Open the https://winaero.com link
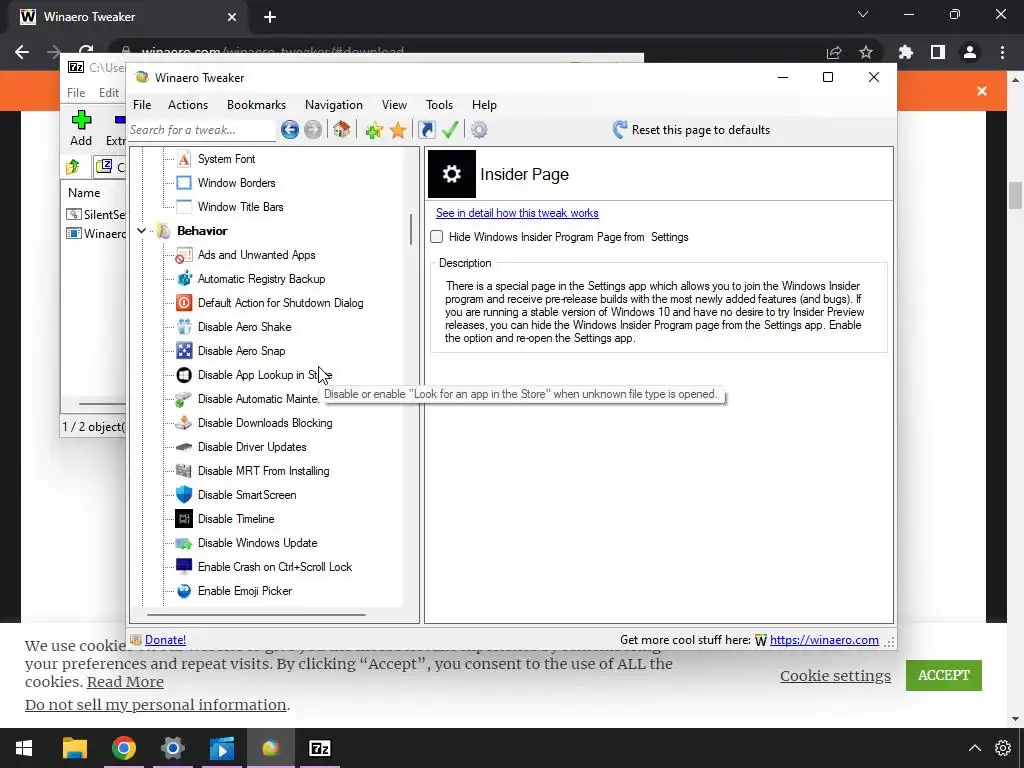 [824, 640]
